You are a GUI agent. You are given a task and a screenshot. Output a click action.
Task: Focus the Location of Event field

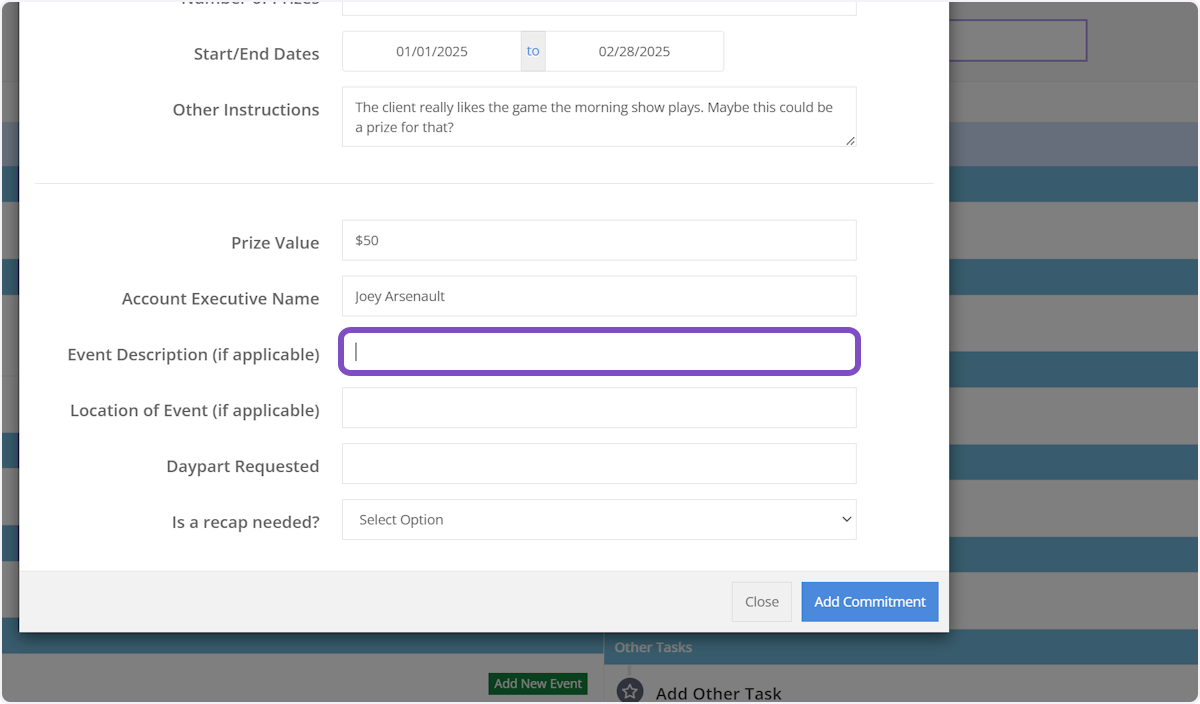coord(599,408)
